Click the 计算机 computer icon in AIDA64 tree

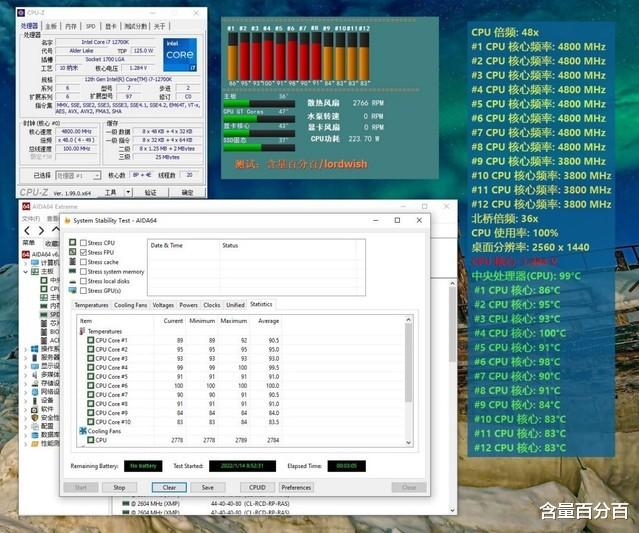(35, 263)
